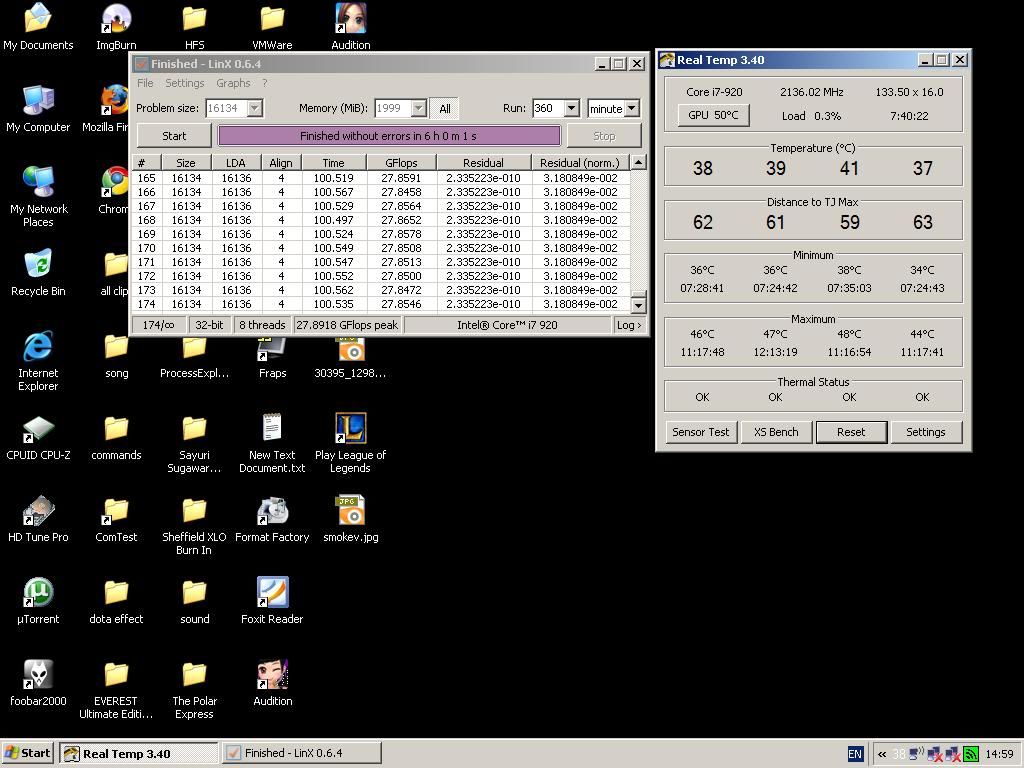Open the HD Tune Pro desktop icon
The width and height of the screenshot is (1024, 768).
[x=38, y=512]
